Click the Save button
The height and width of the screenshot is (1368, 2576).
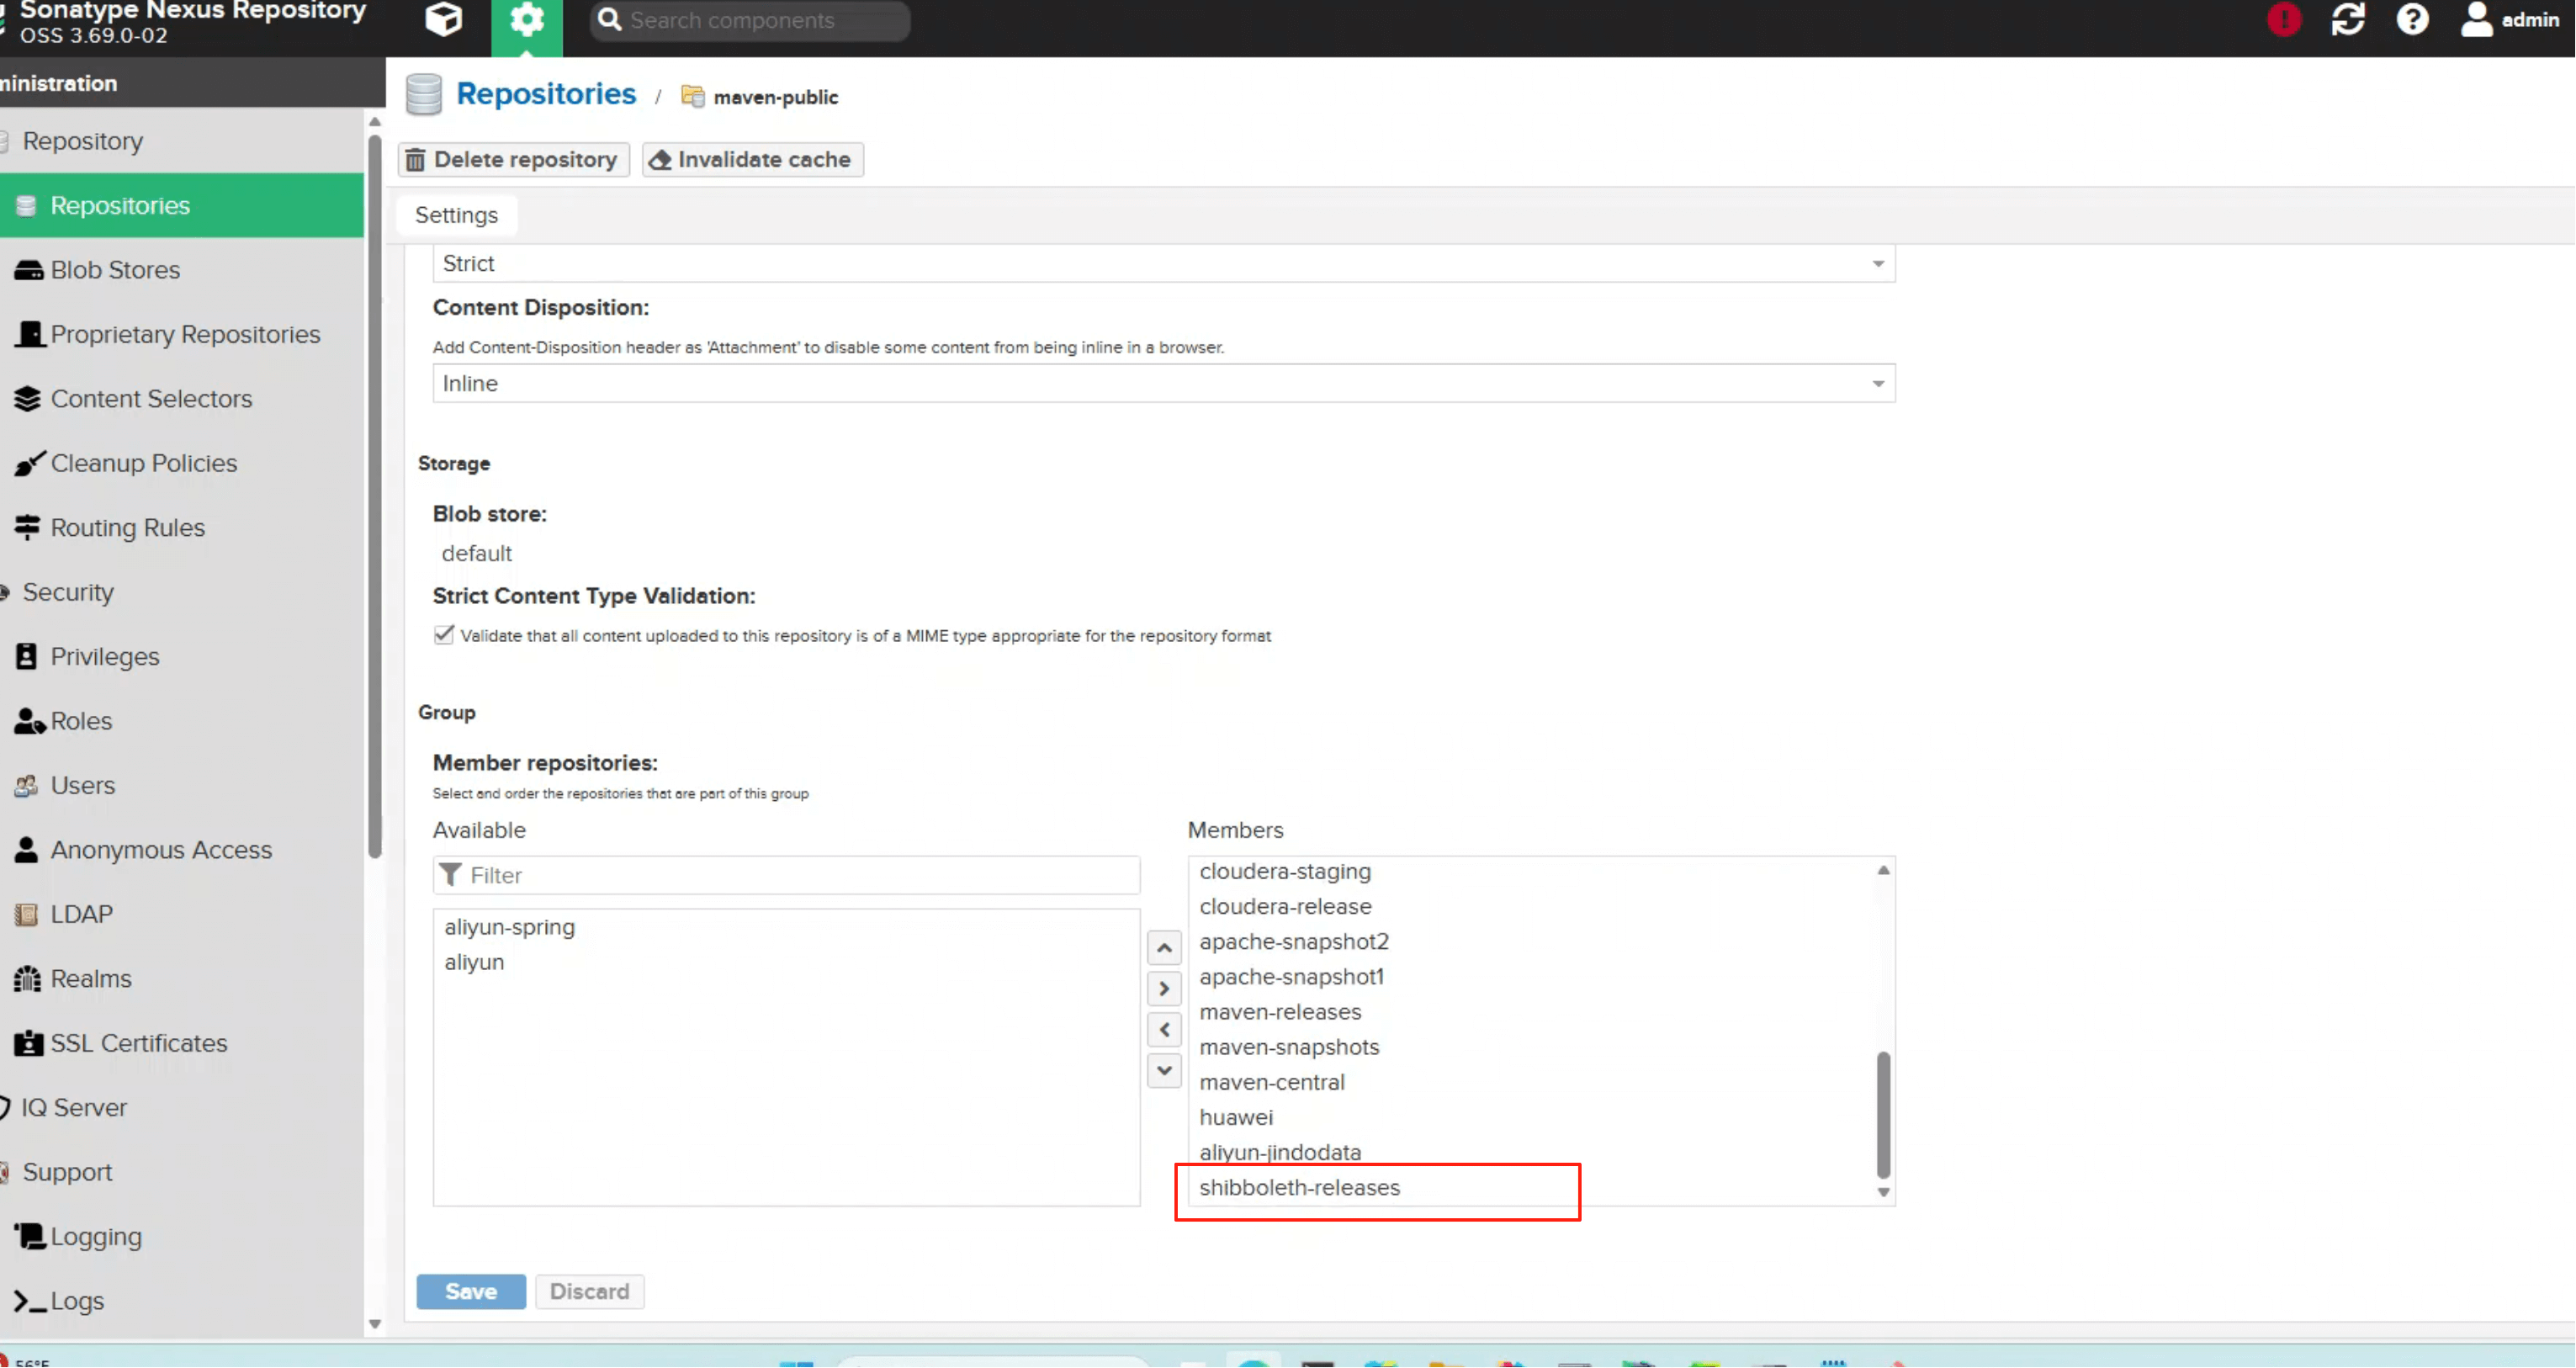click(471, 1291)
